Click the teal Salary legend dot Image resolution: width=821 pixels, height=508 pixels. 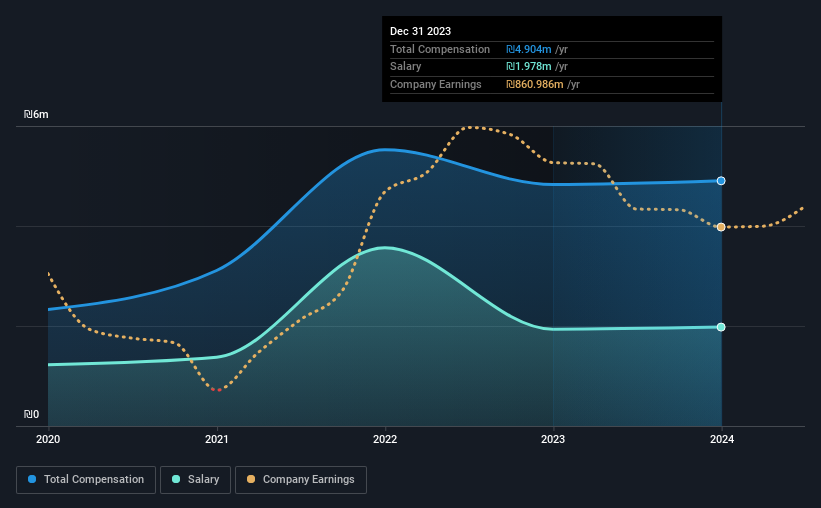click(x=176, y=479)
